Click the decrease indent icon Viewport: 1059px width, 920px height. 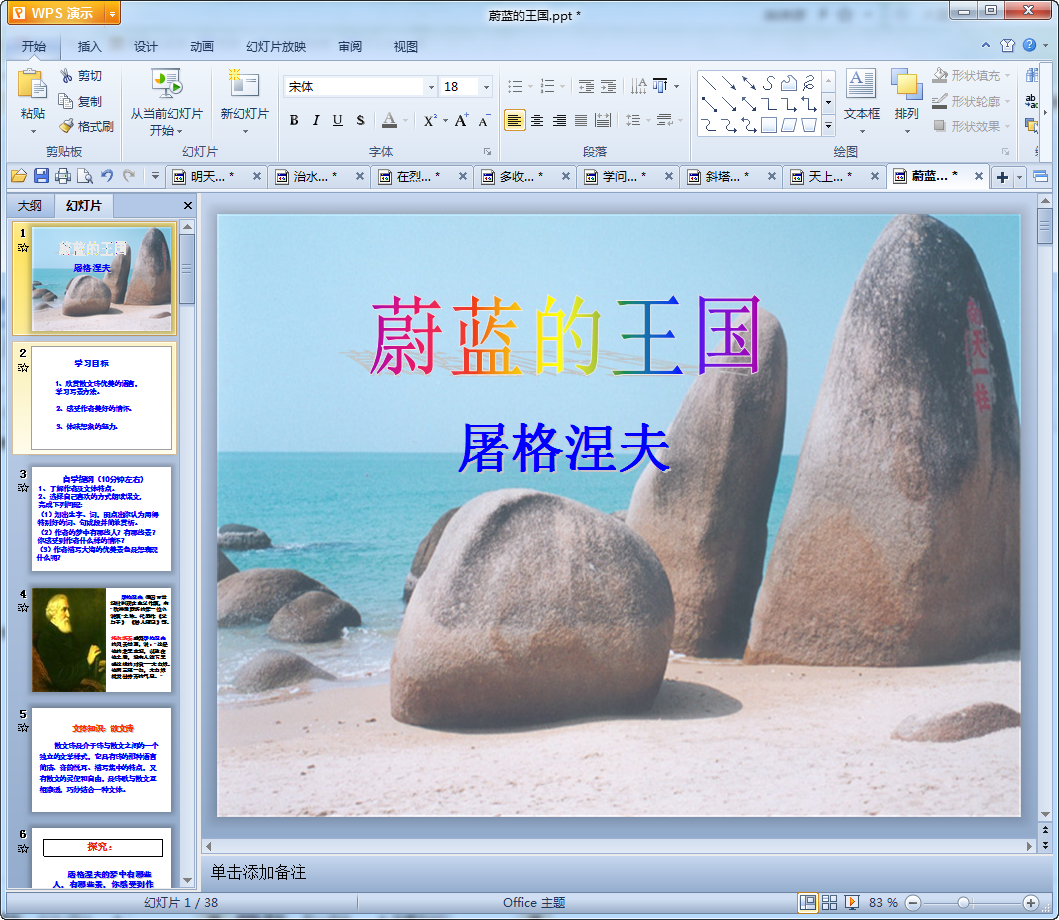[586, 86]
